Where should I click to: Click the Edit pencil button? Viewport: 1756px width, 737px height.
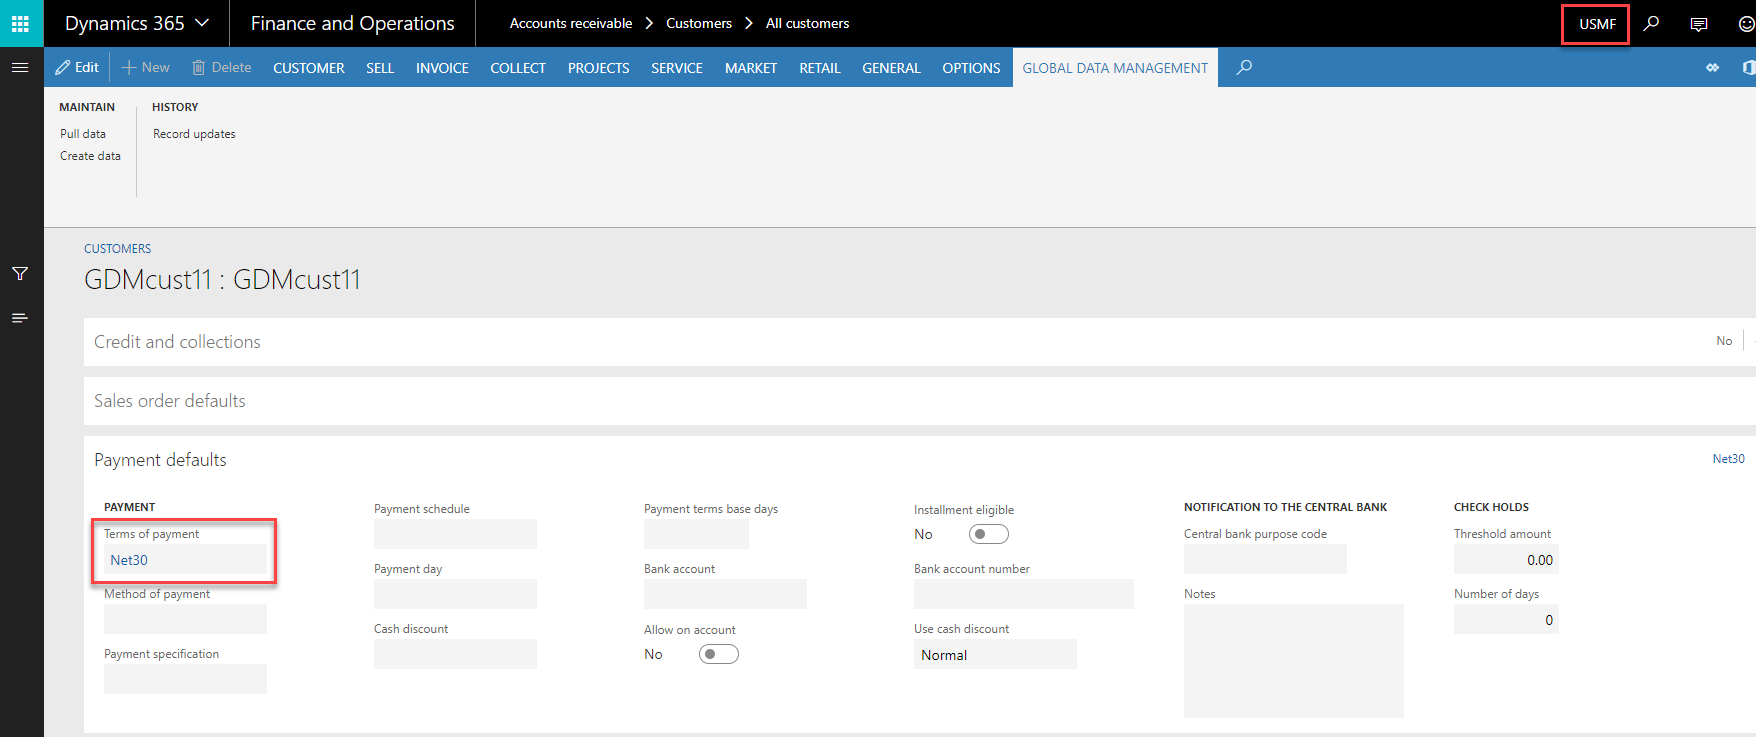pos(77,67)
